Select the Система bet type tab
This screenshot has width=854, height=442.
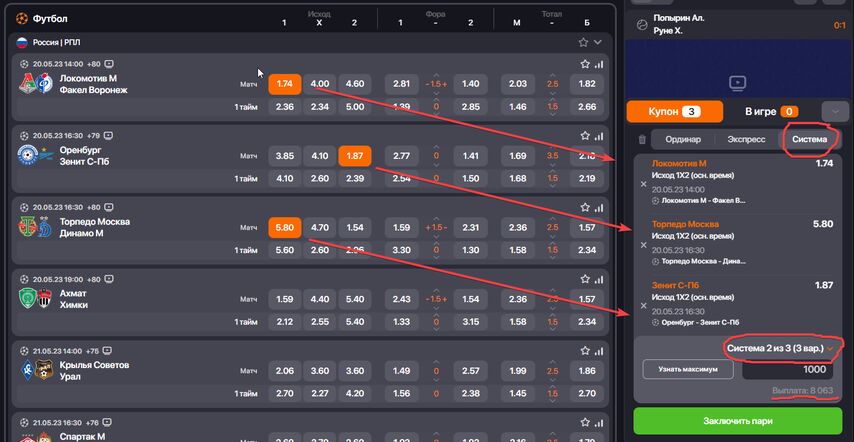(x=809, y=139)
